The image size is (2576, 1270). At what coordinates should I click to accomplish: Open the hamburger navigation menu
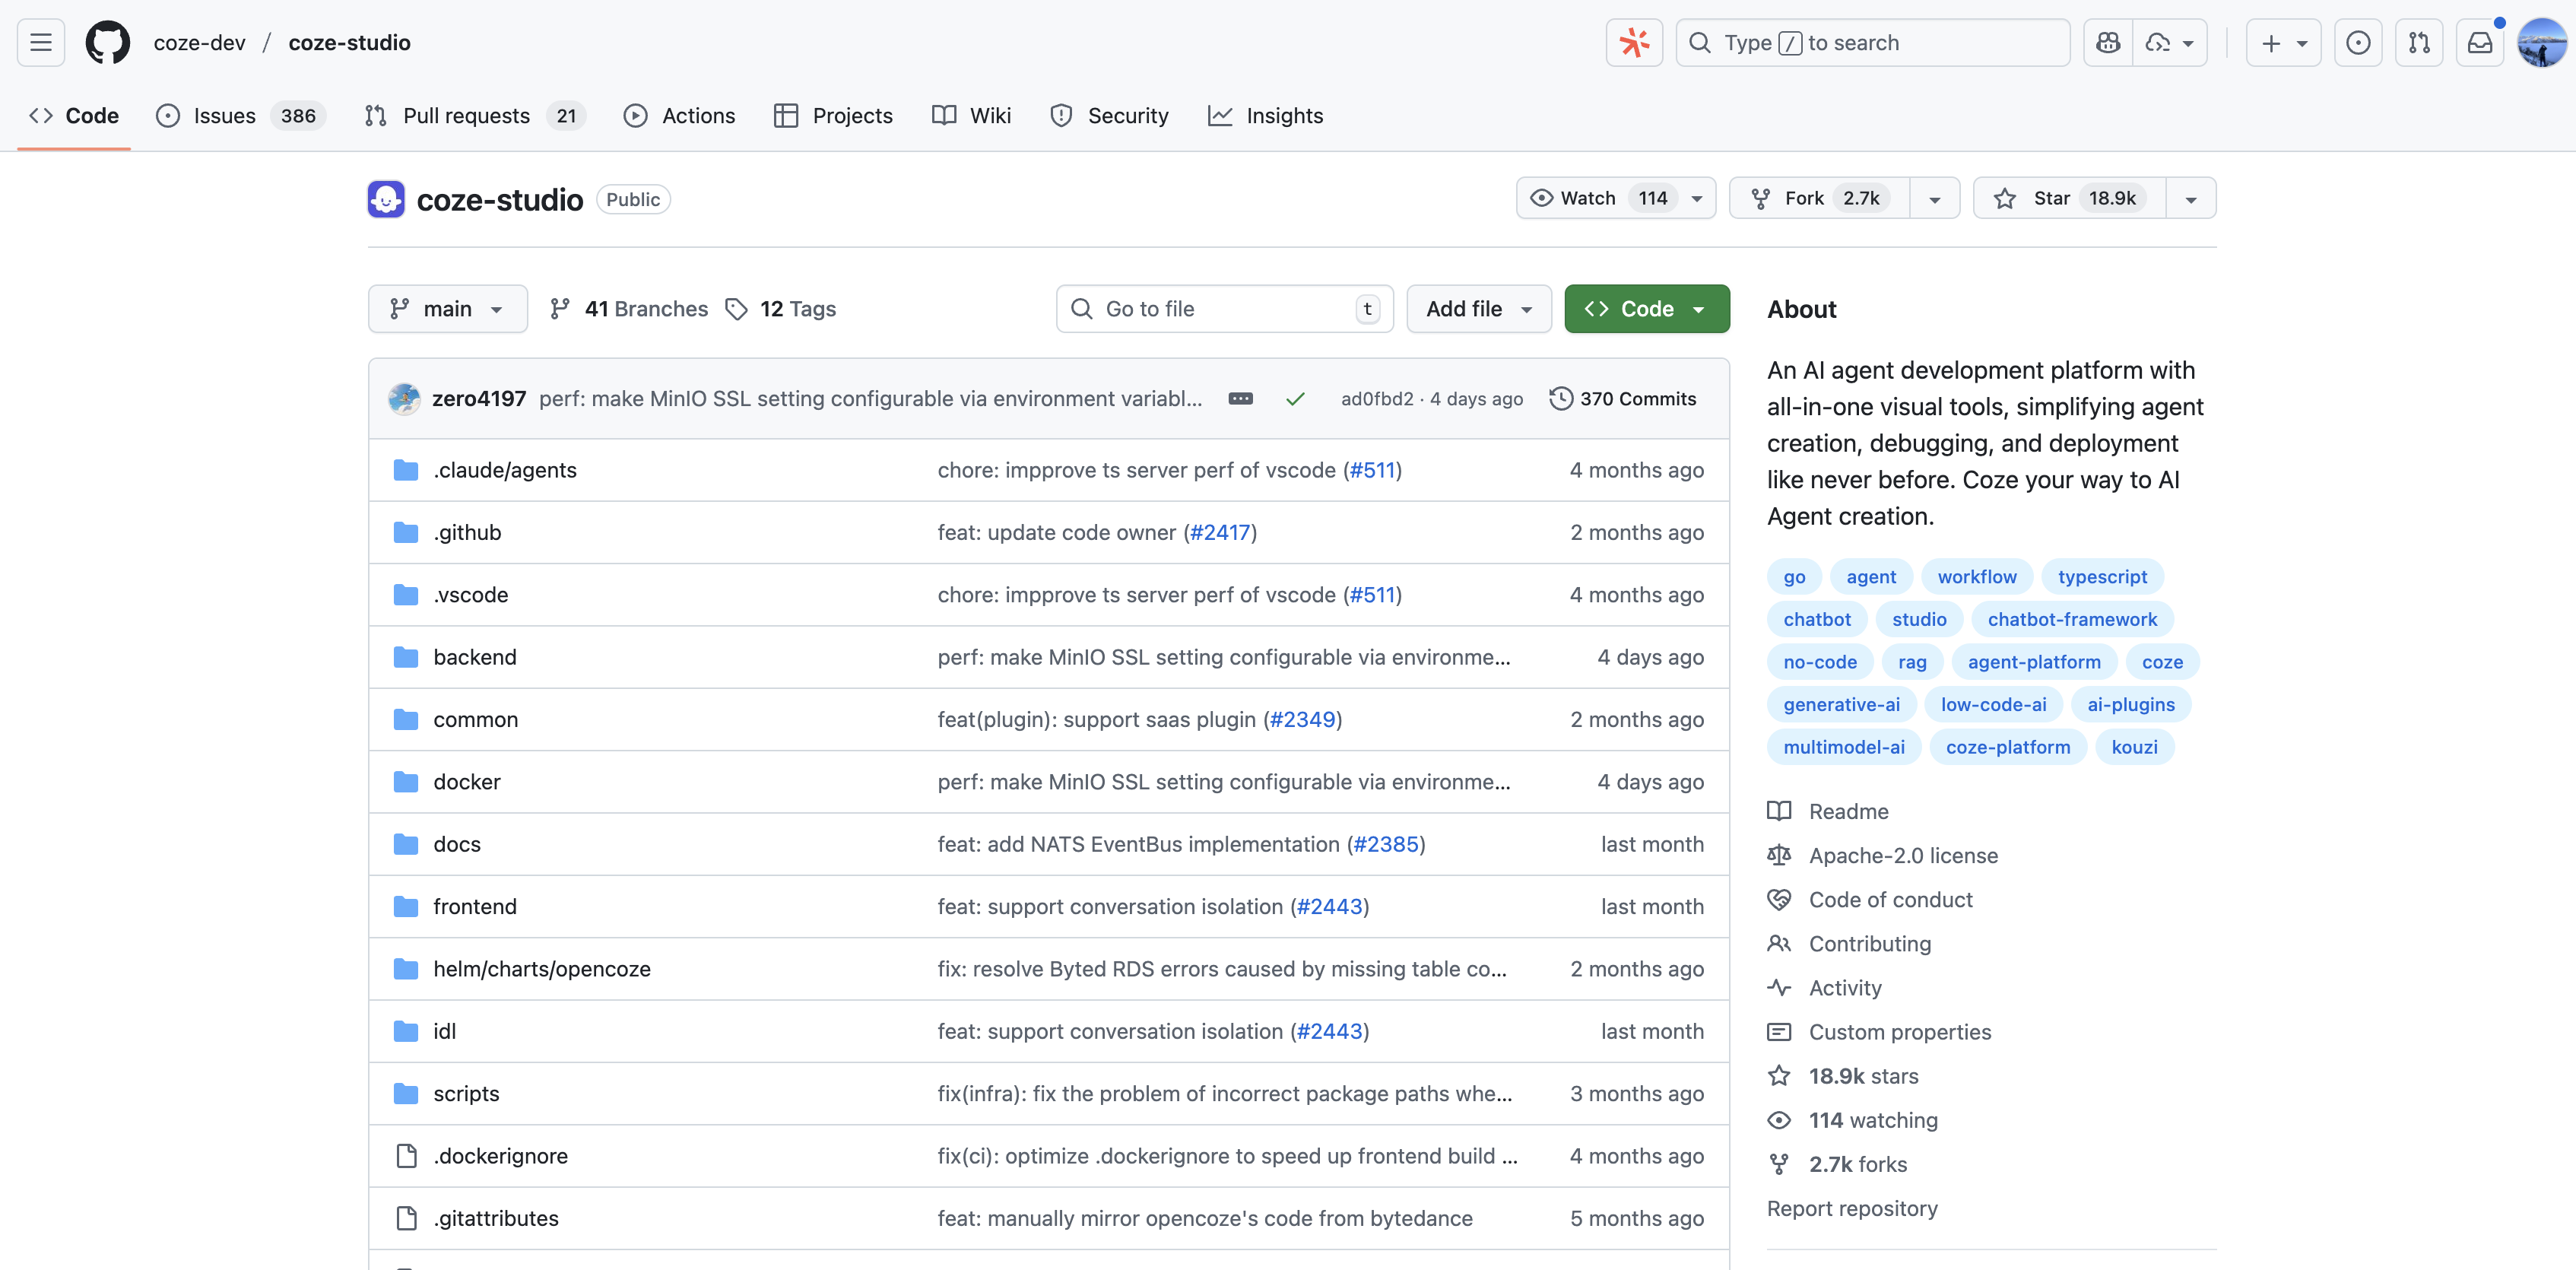41,43
